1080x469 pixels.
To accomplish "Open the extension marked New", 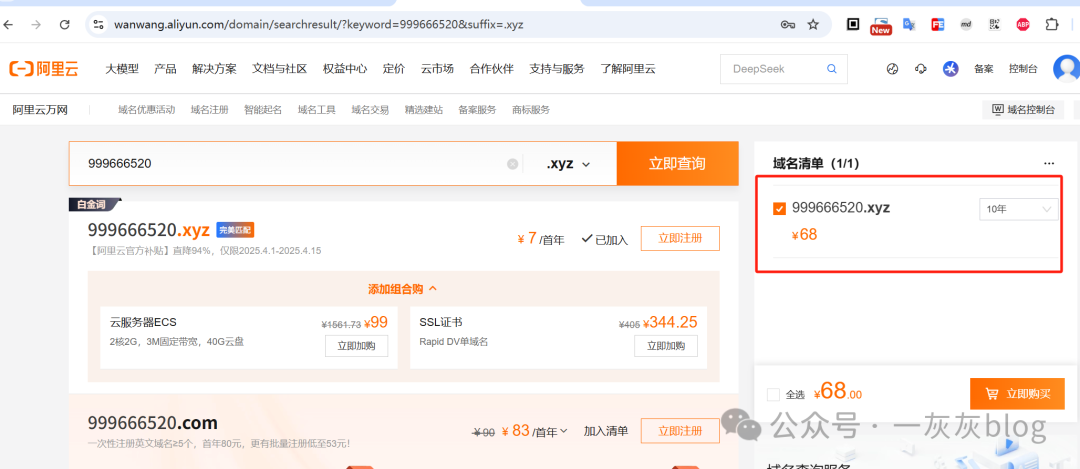I will (880, 25).
